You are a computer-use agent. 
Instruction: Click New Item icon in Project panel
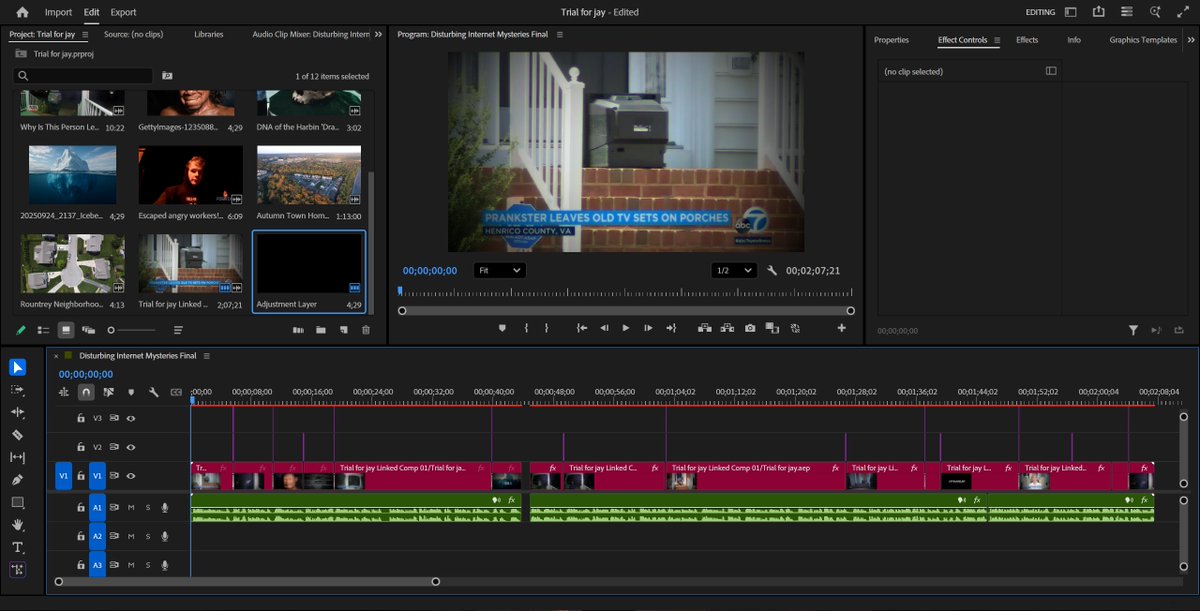343,330
